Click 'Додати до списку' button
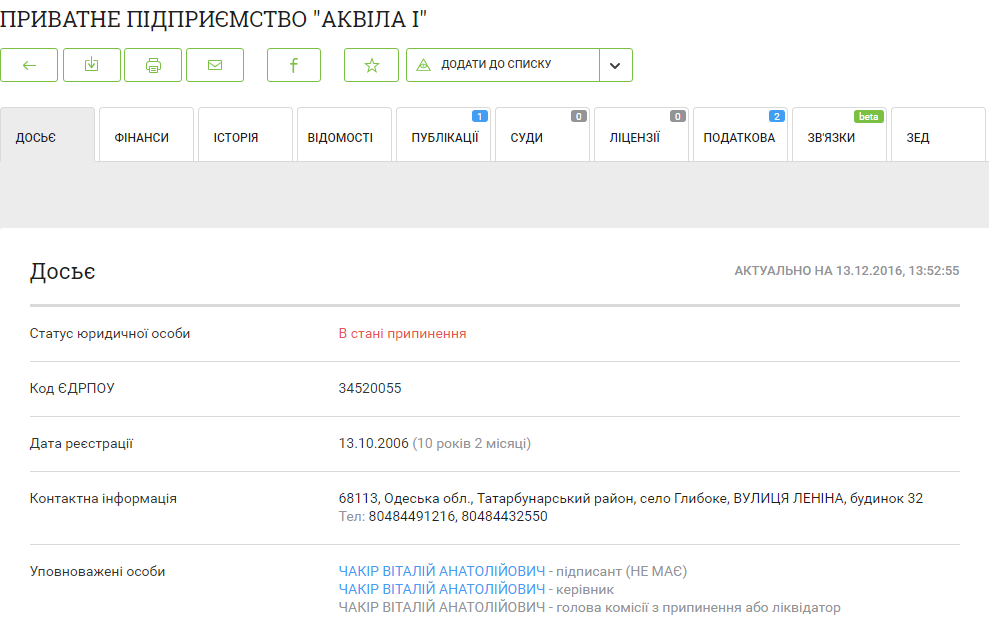 (x=502, y=65)
